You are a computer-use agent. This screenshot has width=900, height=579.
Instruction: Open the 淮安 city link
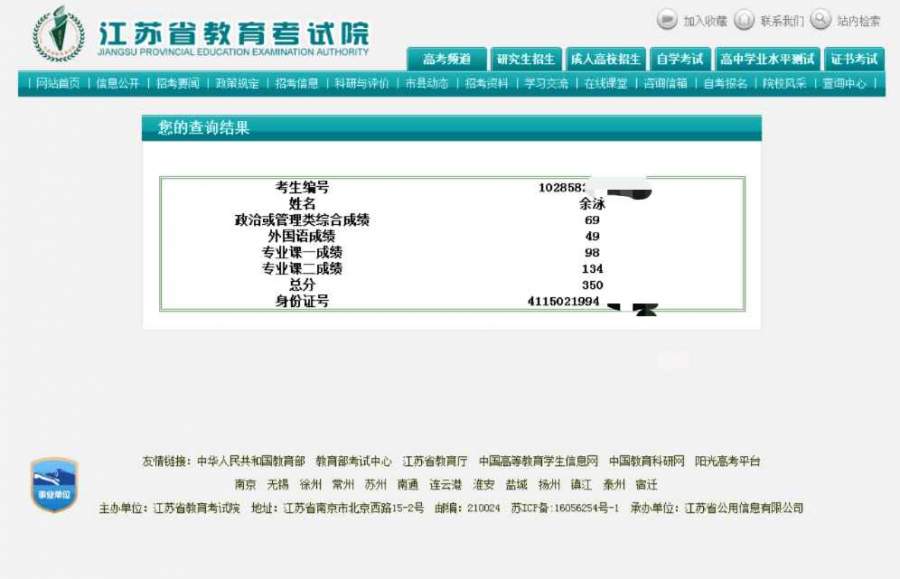[484, 484]
